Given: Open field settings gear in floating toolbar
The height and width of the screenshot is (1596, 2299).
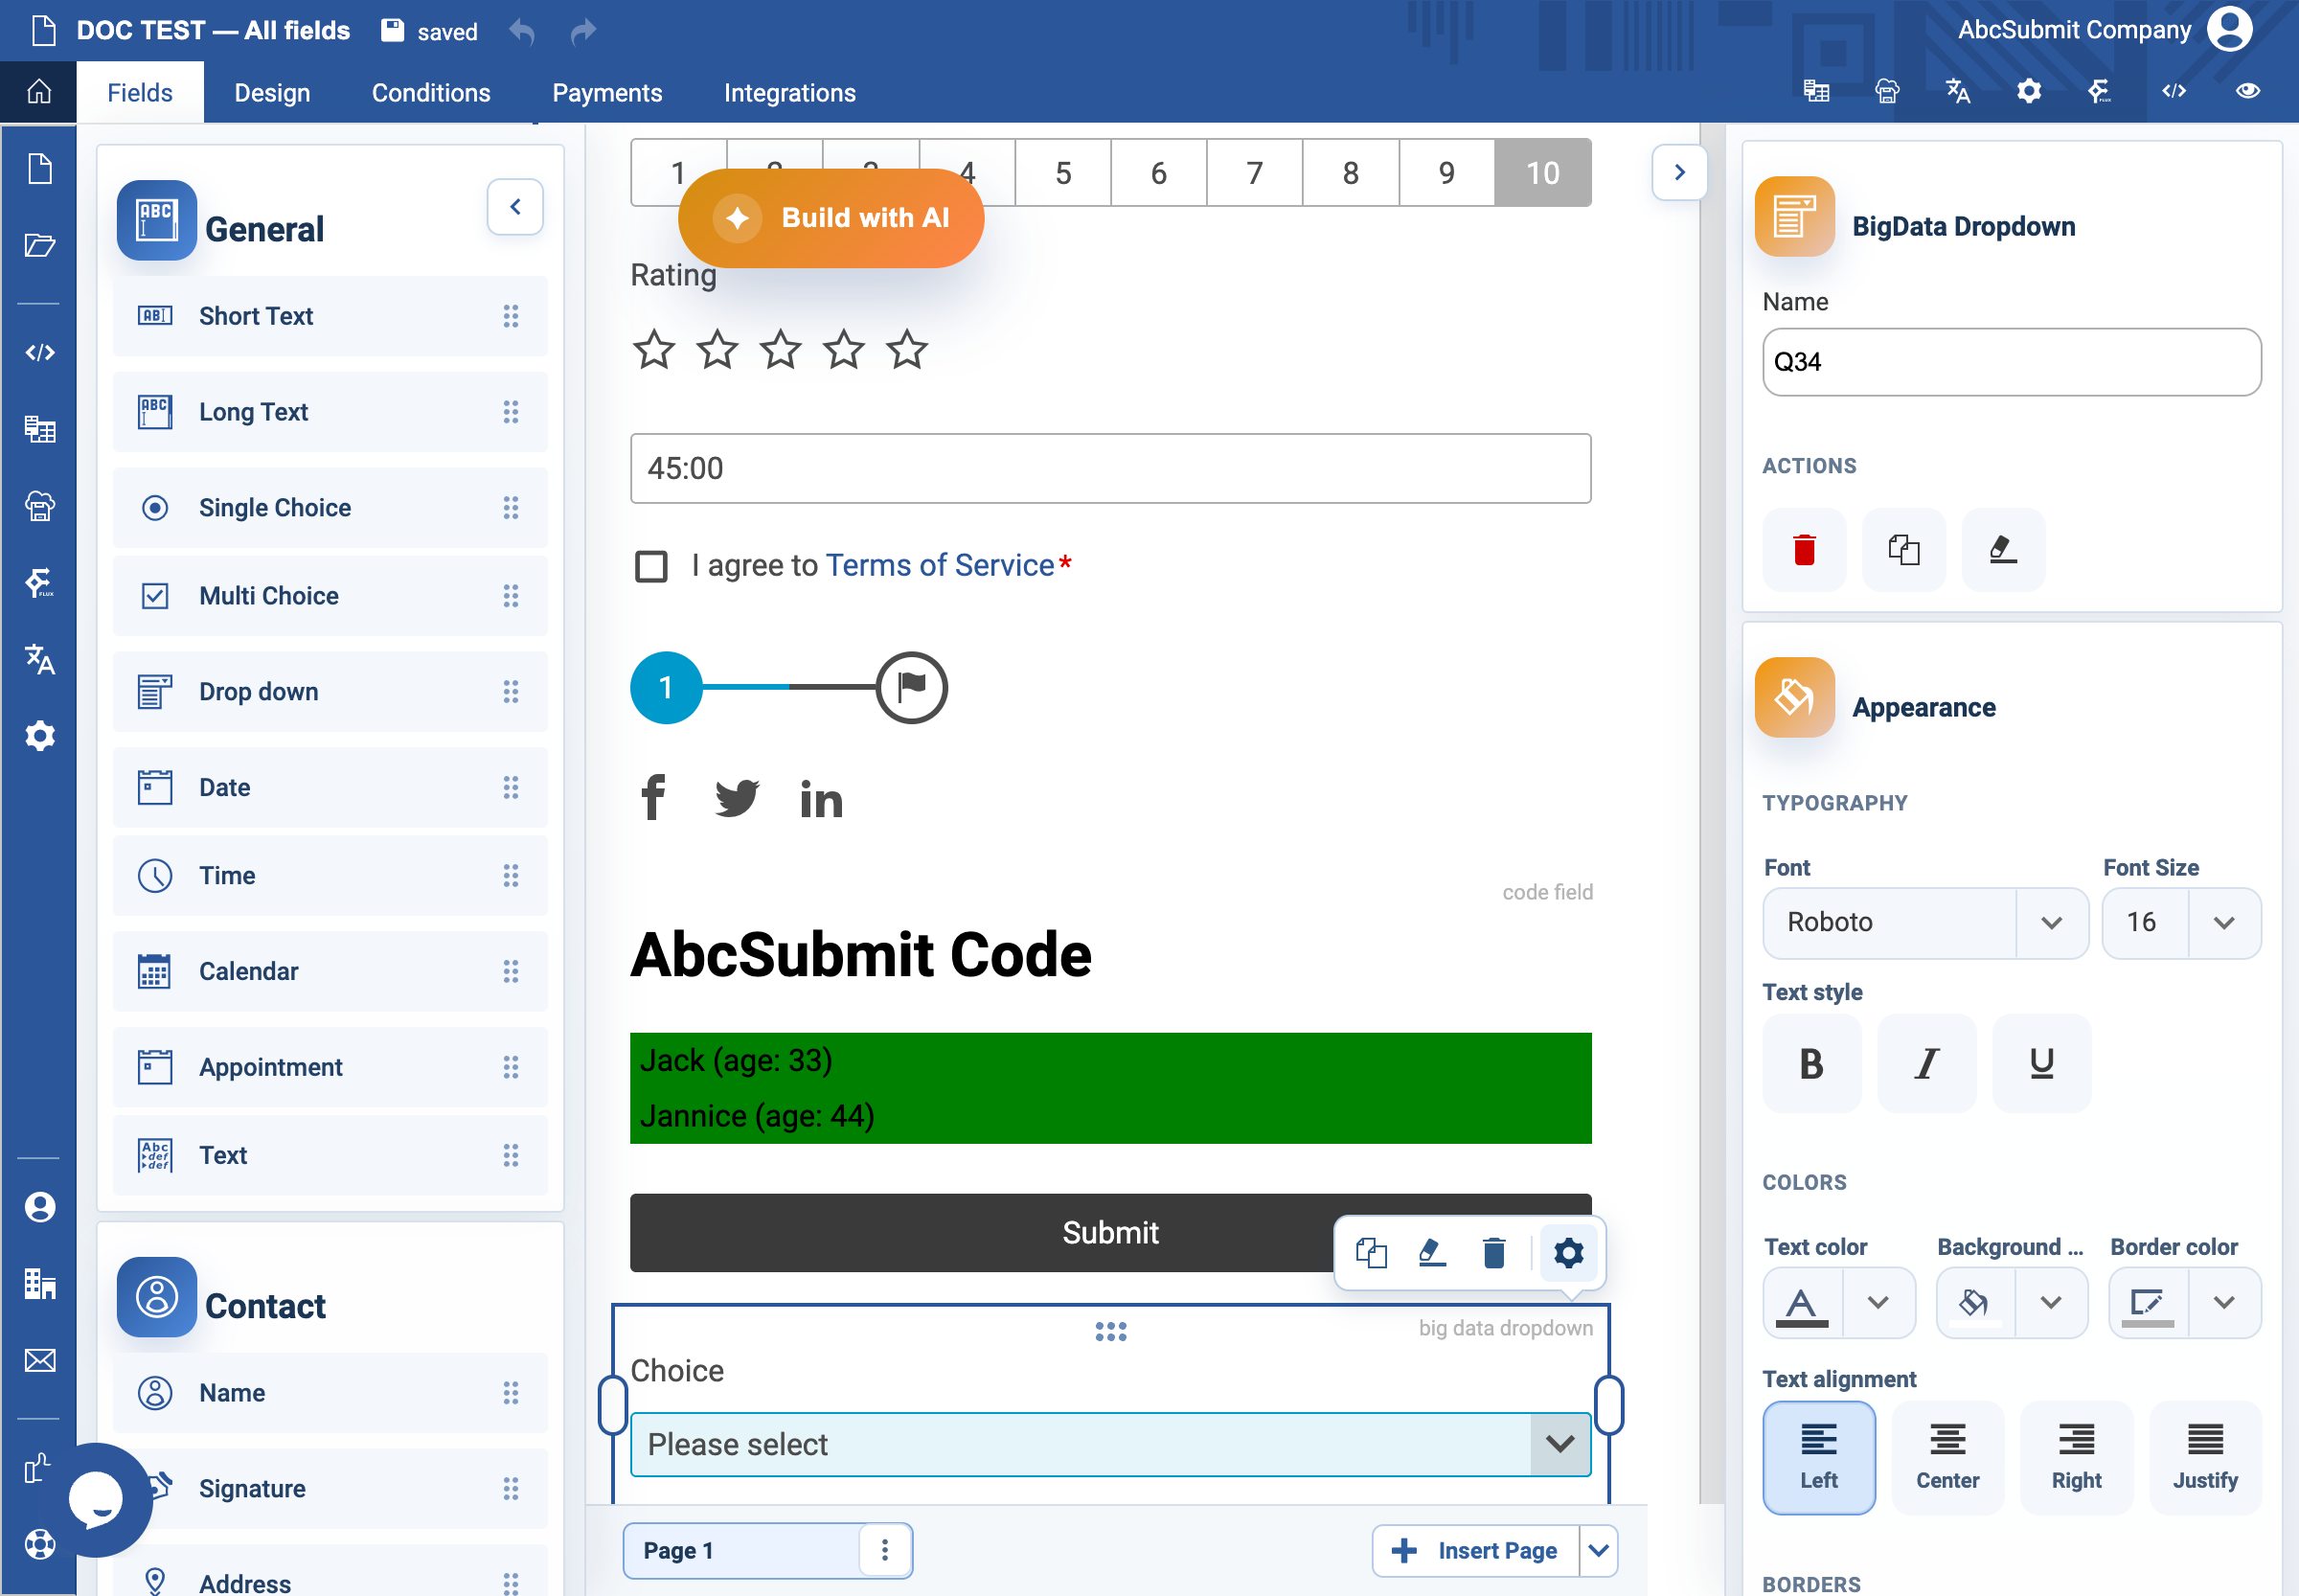Looking at the screenshot, I should point(1568,1253).
